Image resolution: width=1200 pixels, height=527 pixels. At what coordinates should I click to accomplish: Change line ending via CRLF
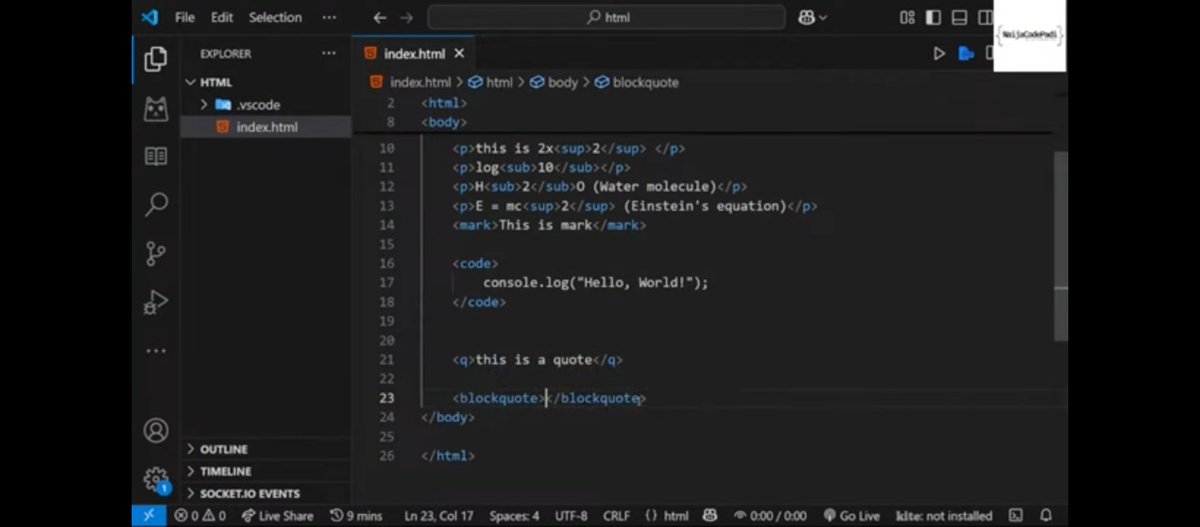(x=617, y=516)
